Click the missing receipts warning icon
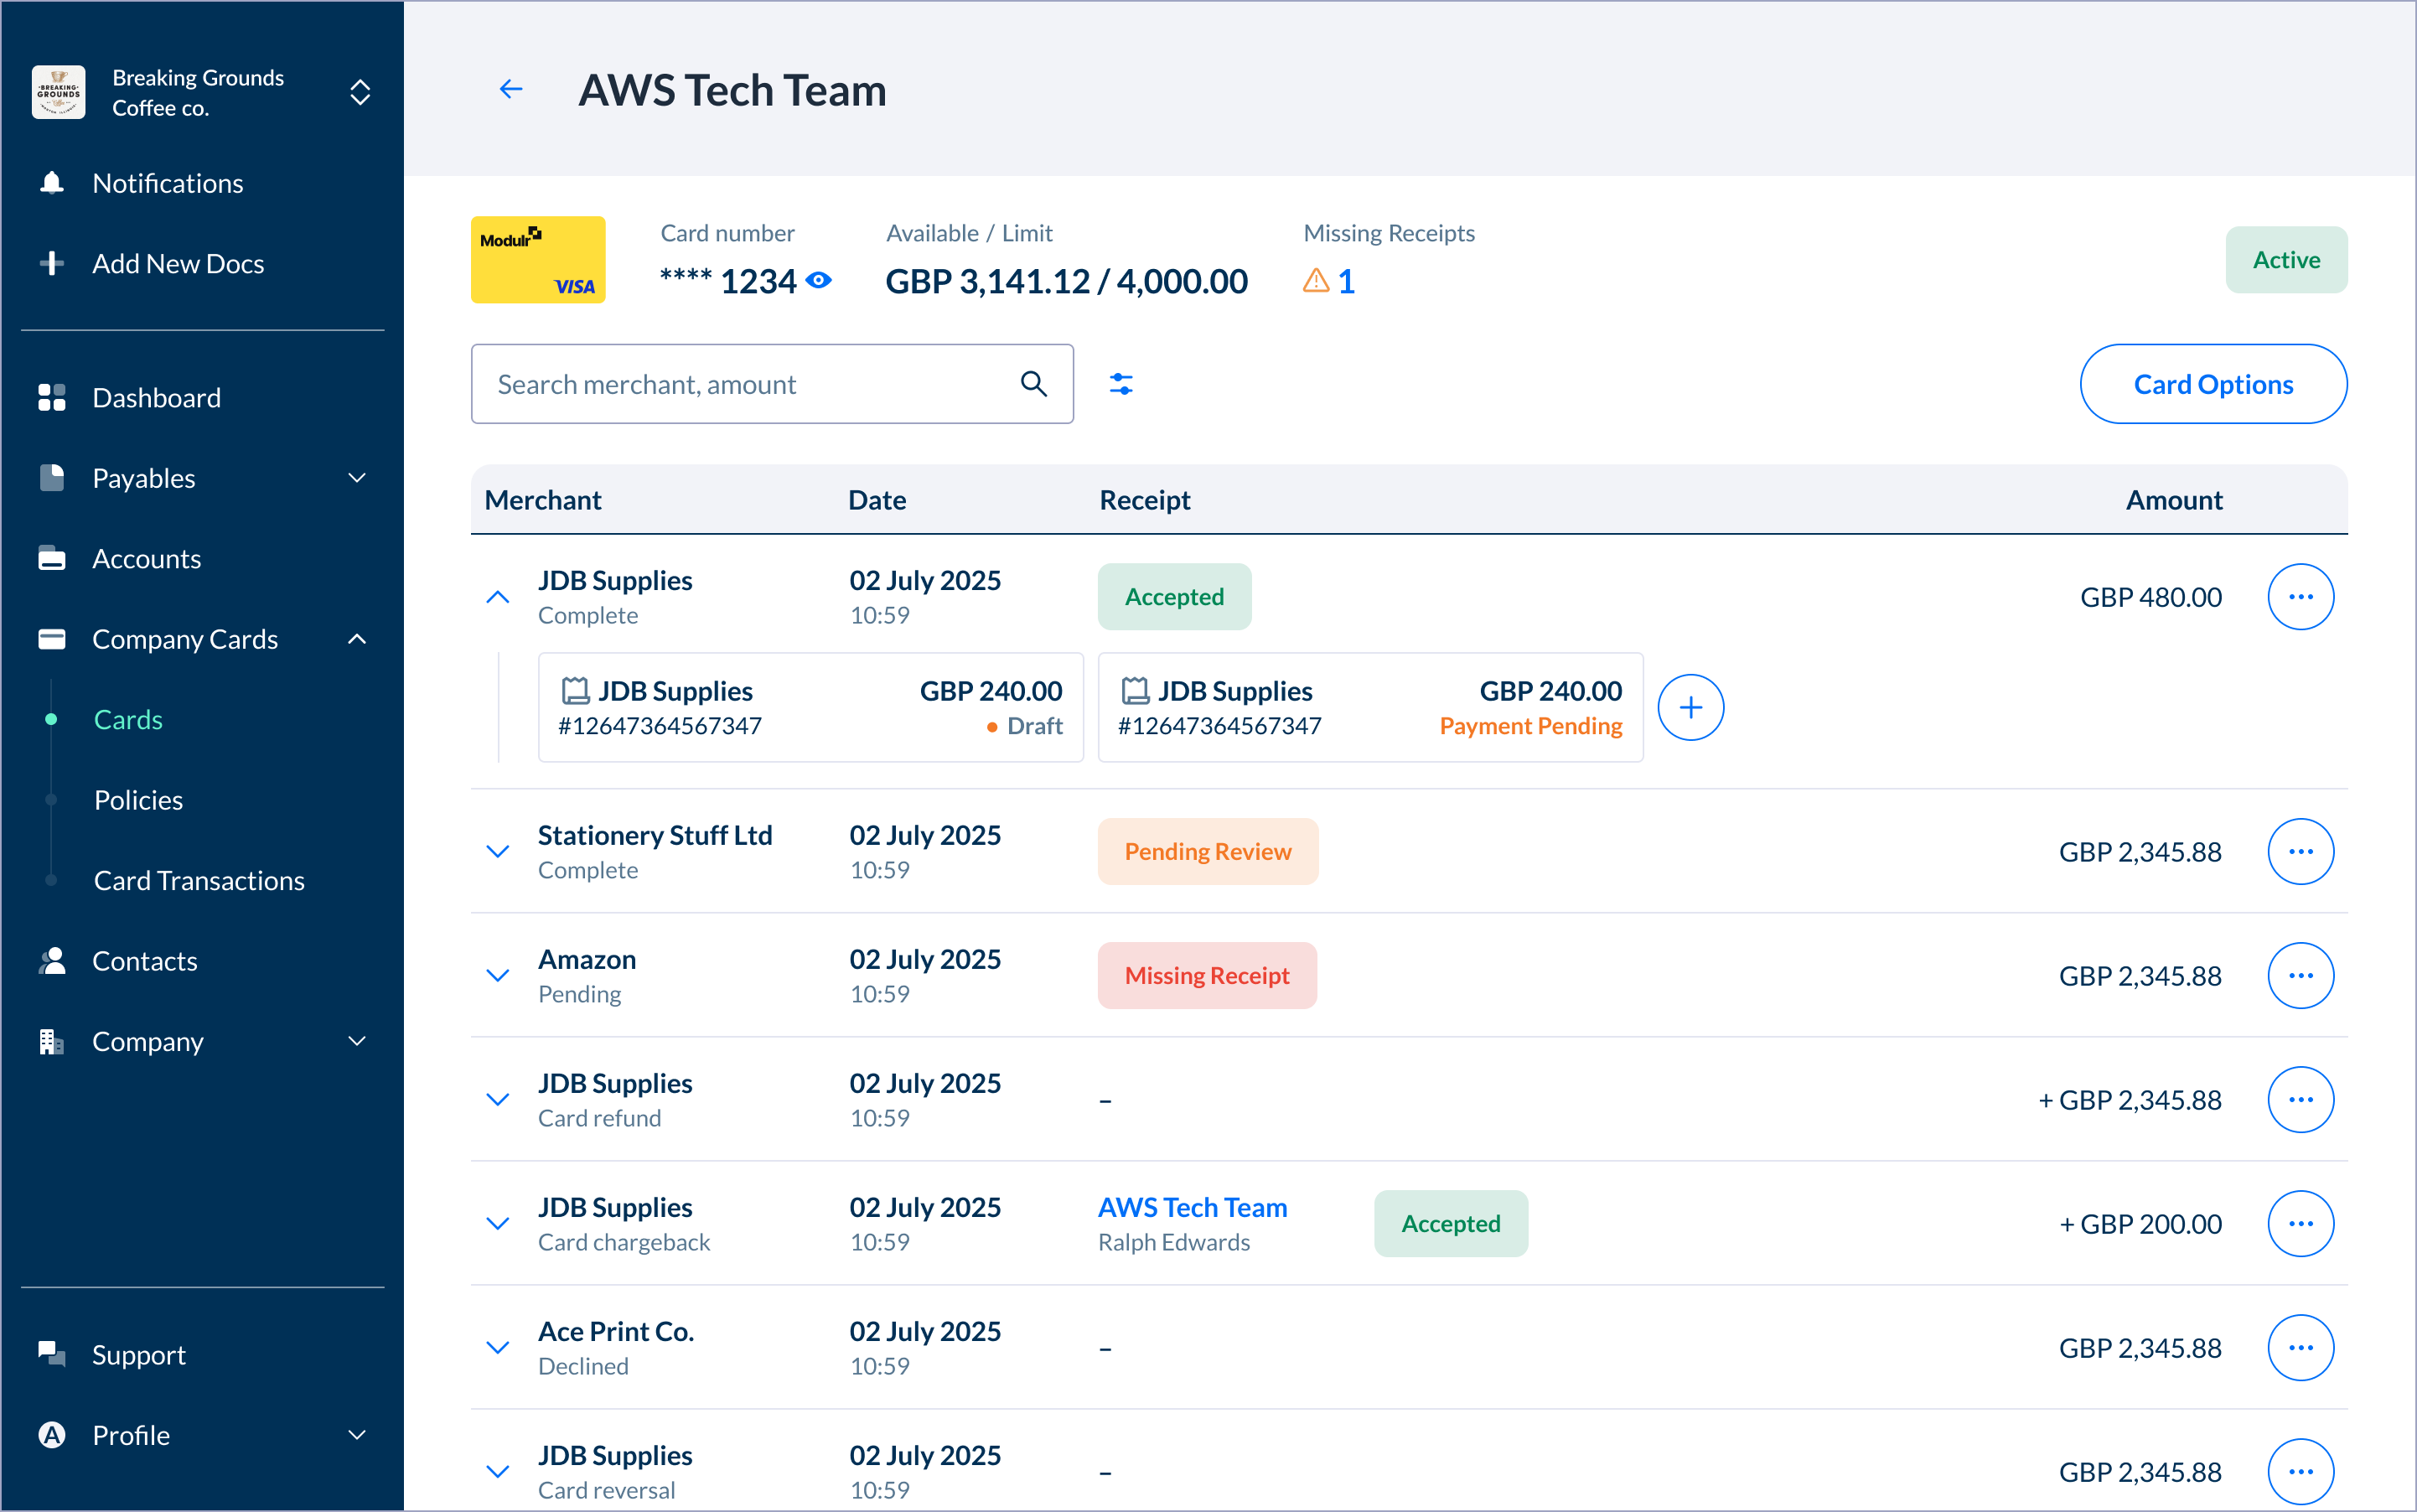Image resolution: width=2417 pixels, height=1512 pixels. coord(1316,281)
